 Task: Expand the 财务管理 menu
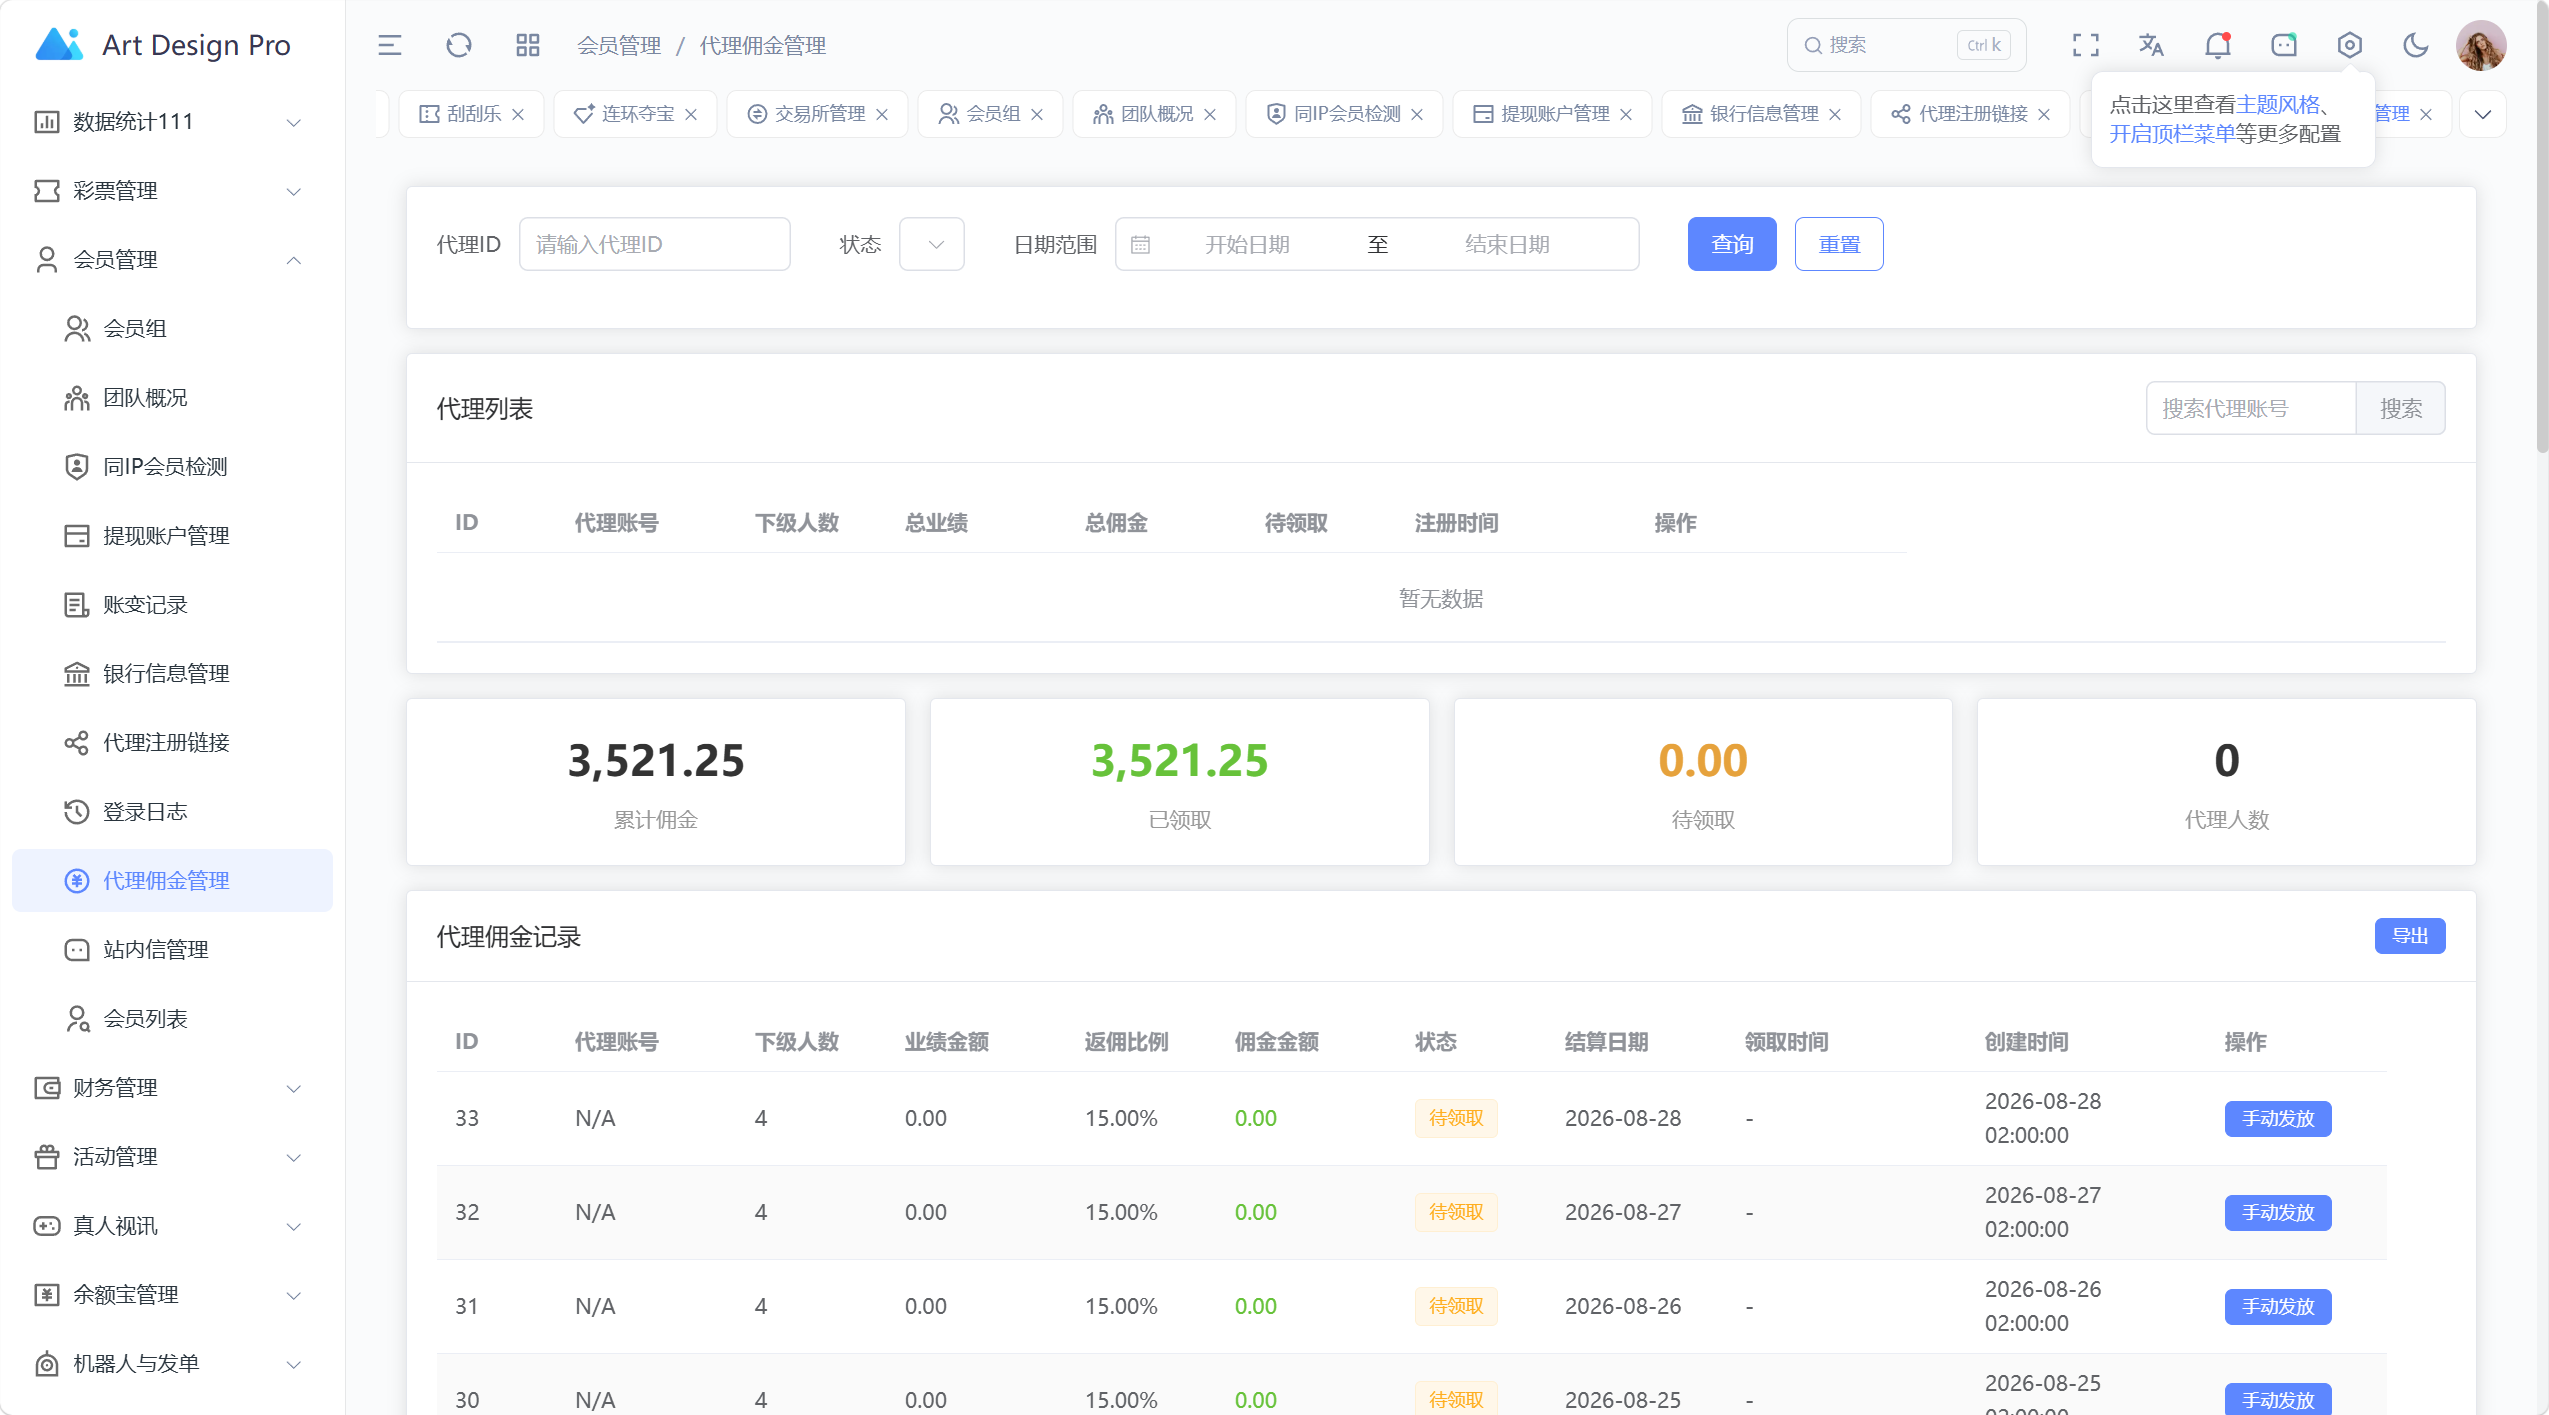(172, 1087)
